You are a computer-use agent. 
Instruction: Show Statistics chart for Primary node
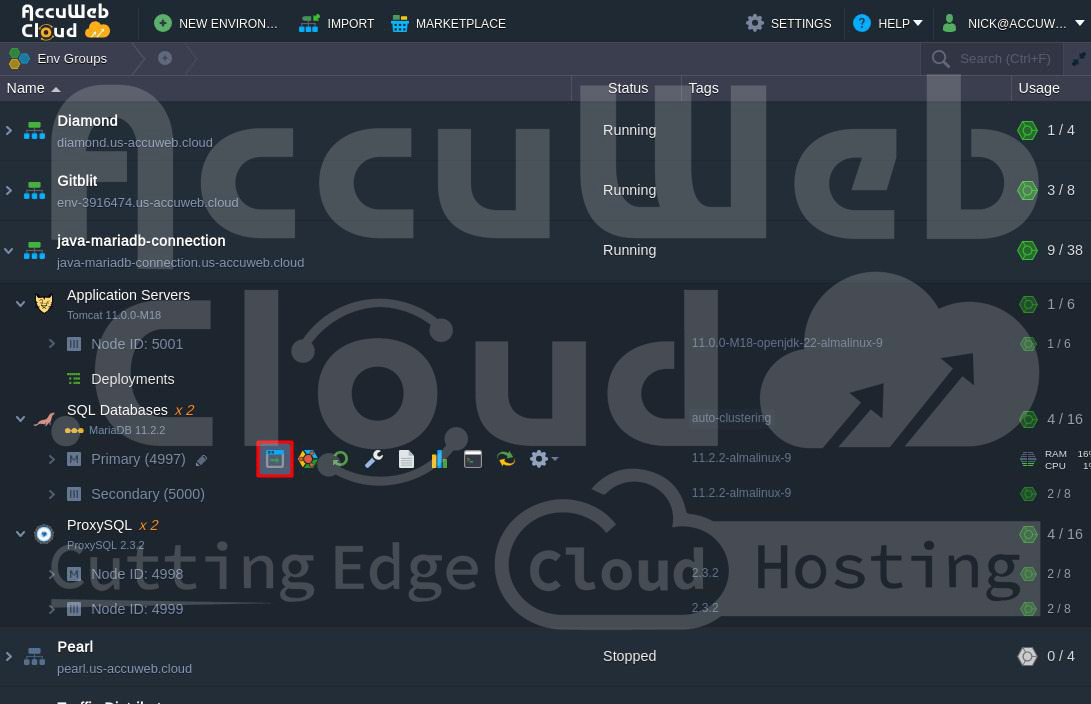click(439, 459)
